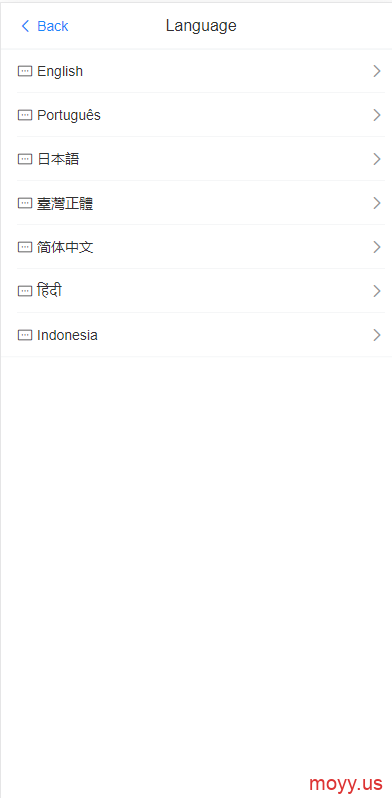Open the chevron on the Português row
This screenshot has height=798, width=392.
tap(377, 115)
